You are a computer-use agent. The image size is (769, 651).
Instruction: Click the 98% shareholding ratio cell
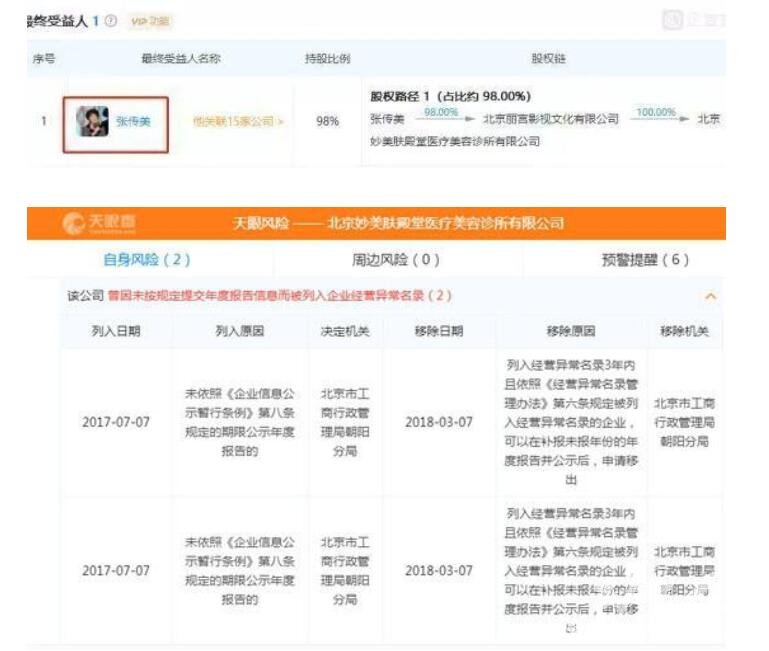click(328, 121)
